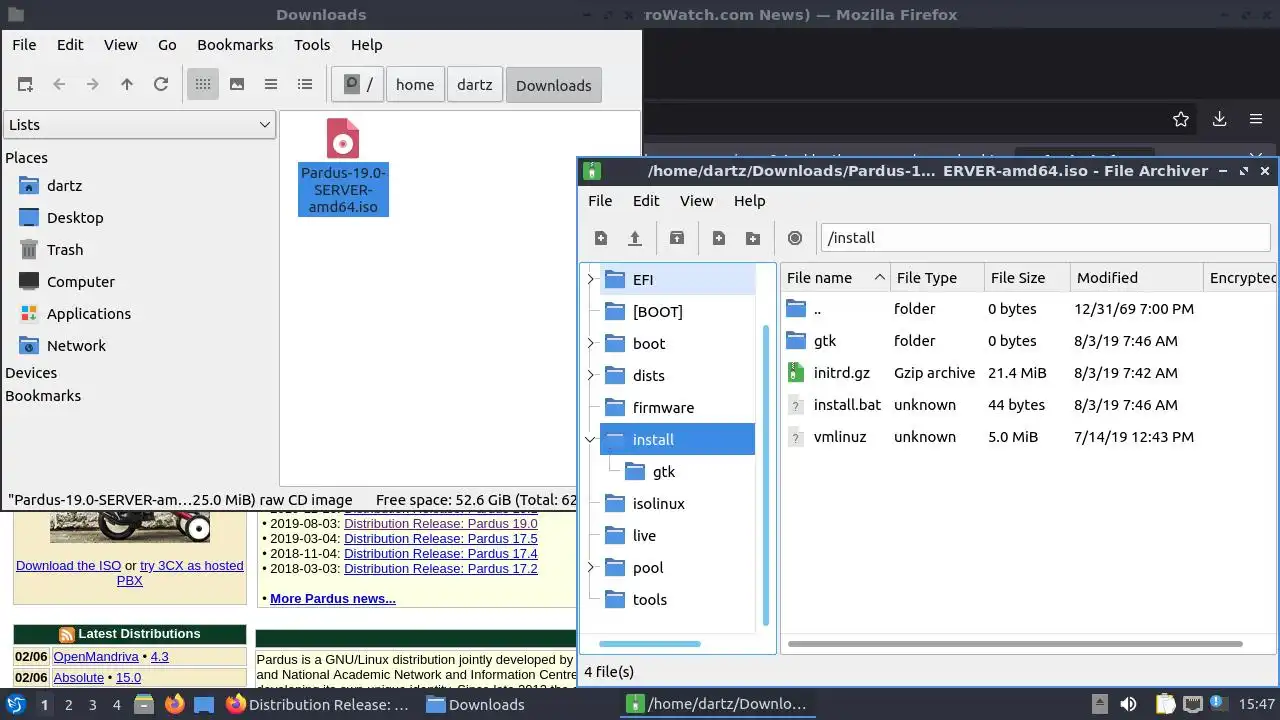Click the Add files icon in File Archiver
Screen dimensions: 1280x720
tap(719, 238)
